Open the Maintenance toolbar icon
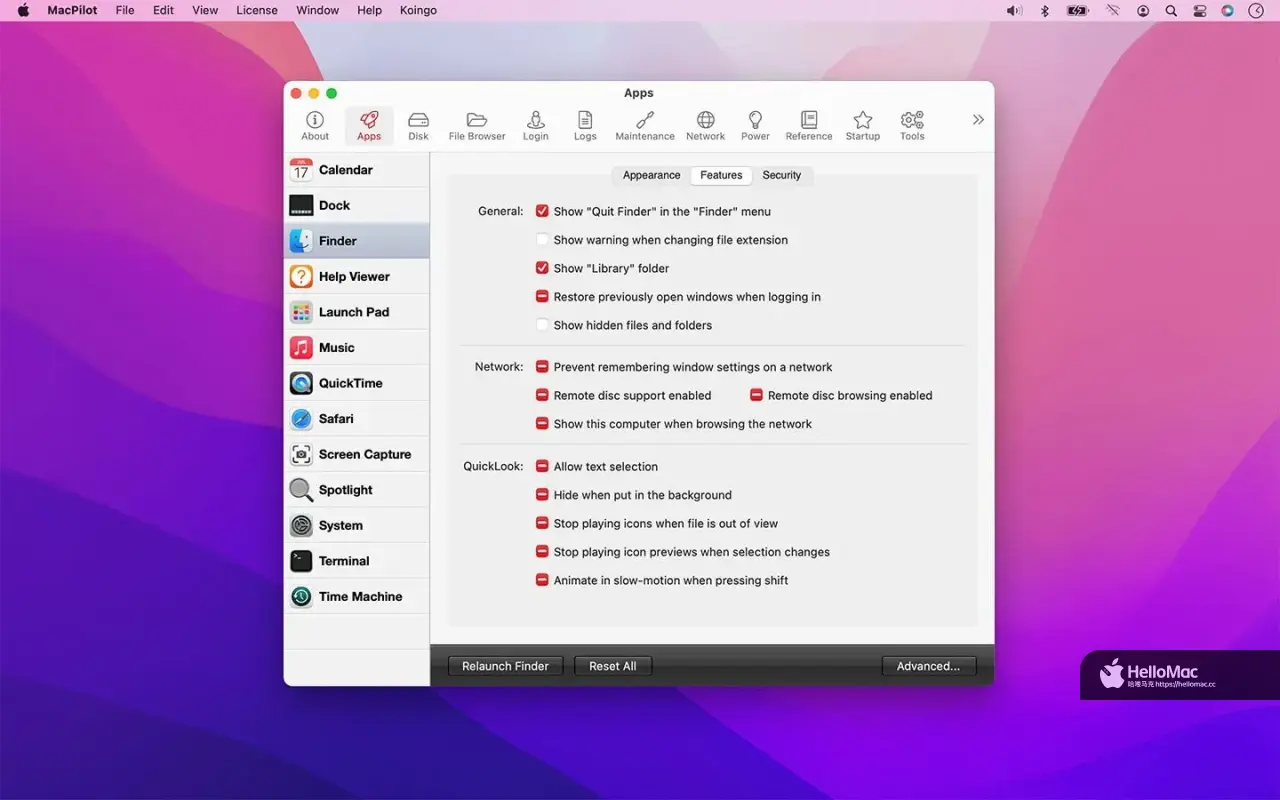The width and height of the screenshot is (1280, 800). pyautogui.click(x=645, y=126)
